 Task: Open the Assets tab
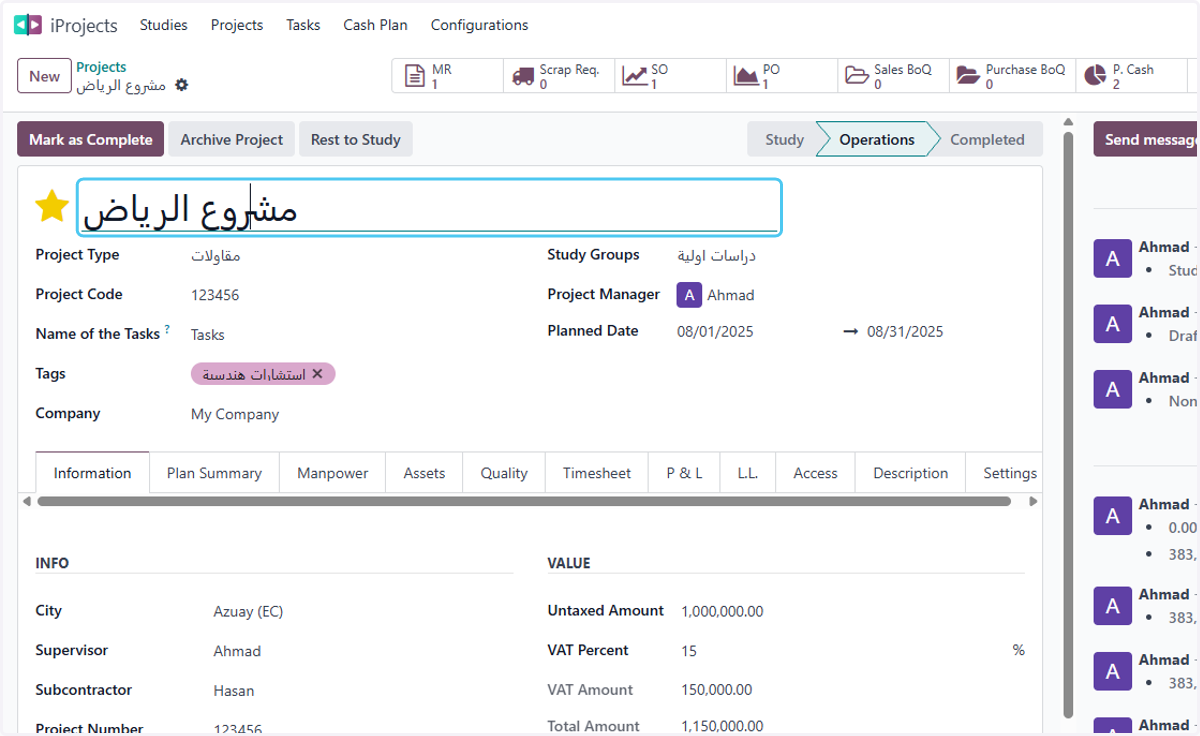coord(424,473)
